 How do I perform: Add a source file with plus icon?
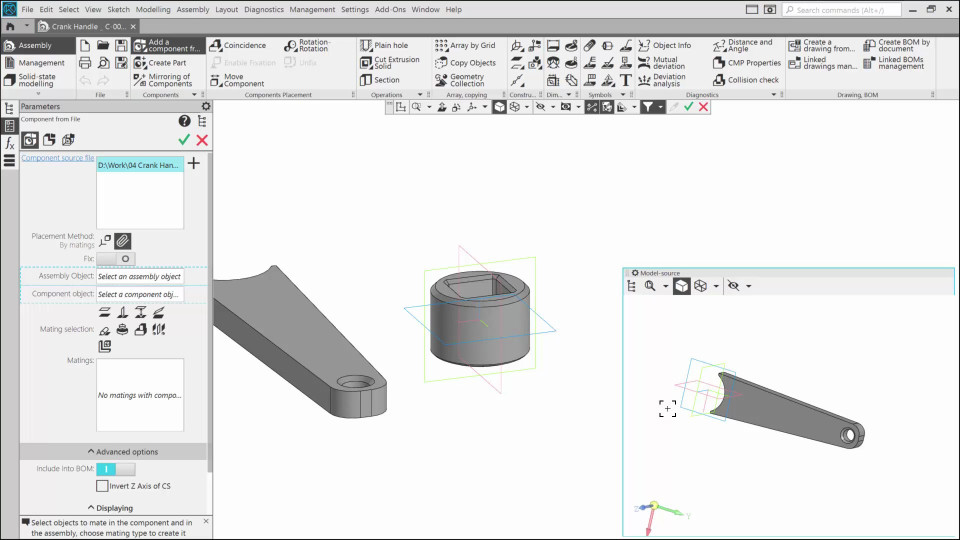click(194, 163)
